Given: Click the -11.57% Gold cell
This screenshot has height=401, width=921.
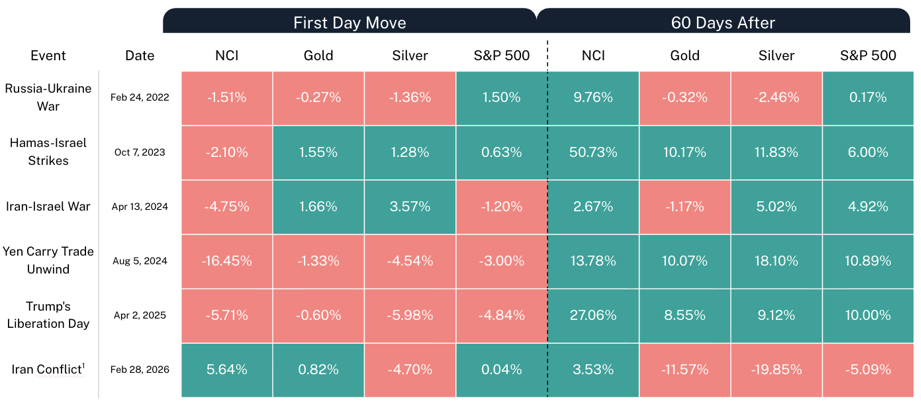Looking at the screenshot, I should 684,370.
